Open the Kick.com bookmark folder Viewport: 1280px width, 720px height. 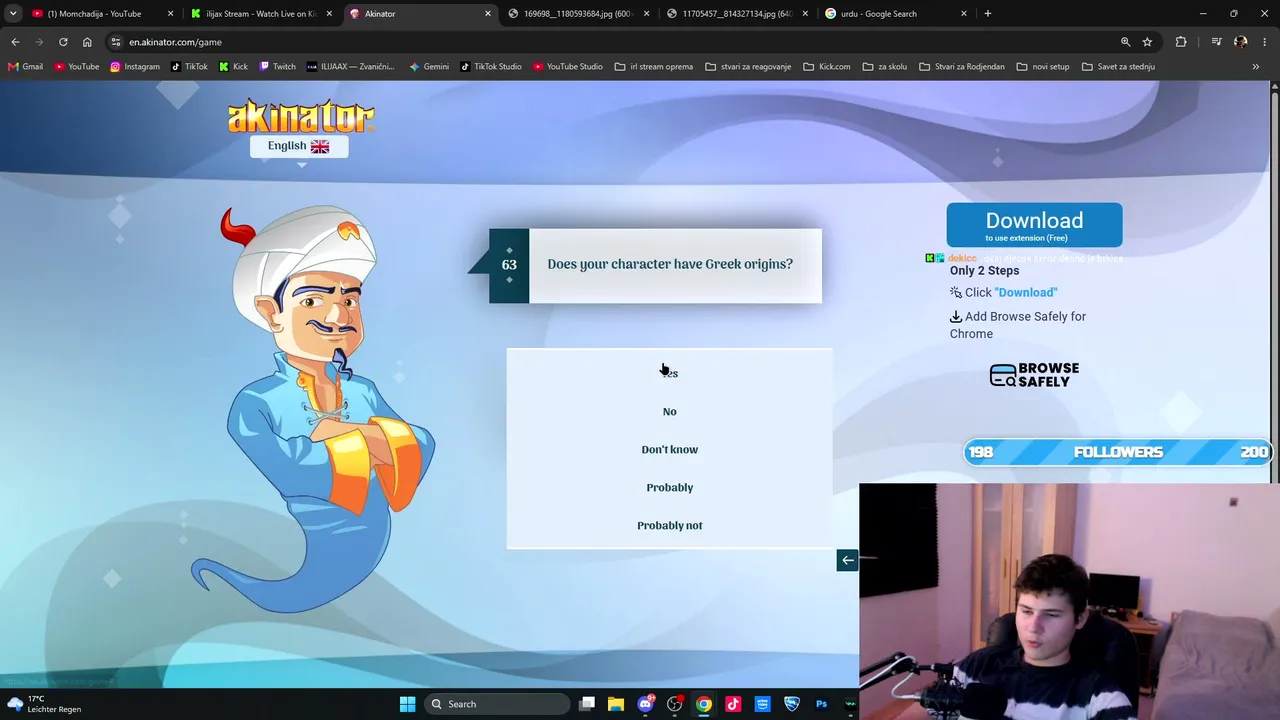coord(827,67)
